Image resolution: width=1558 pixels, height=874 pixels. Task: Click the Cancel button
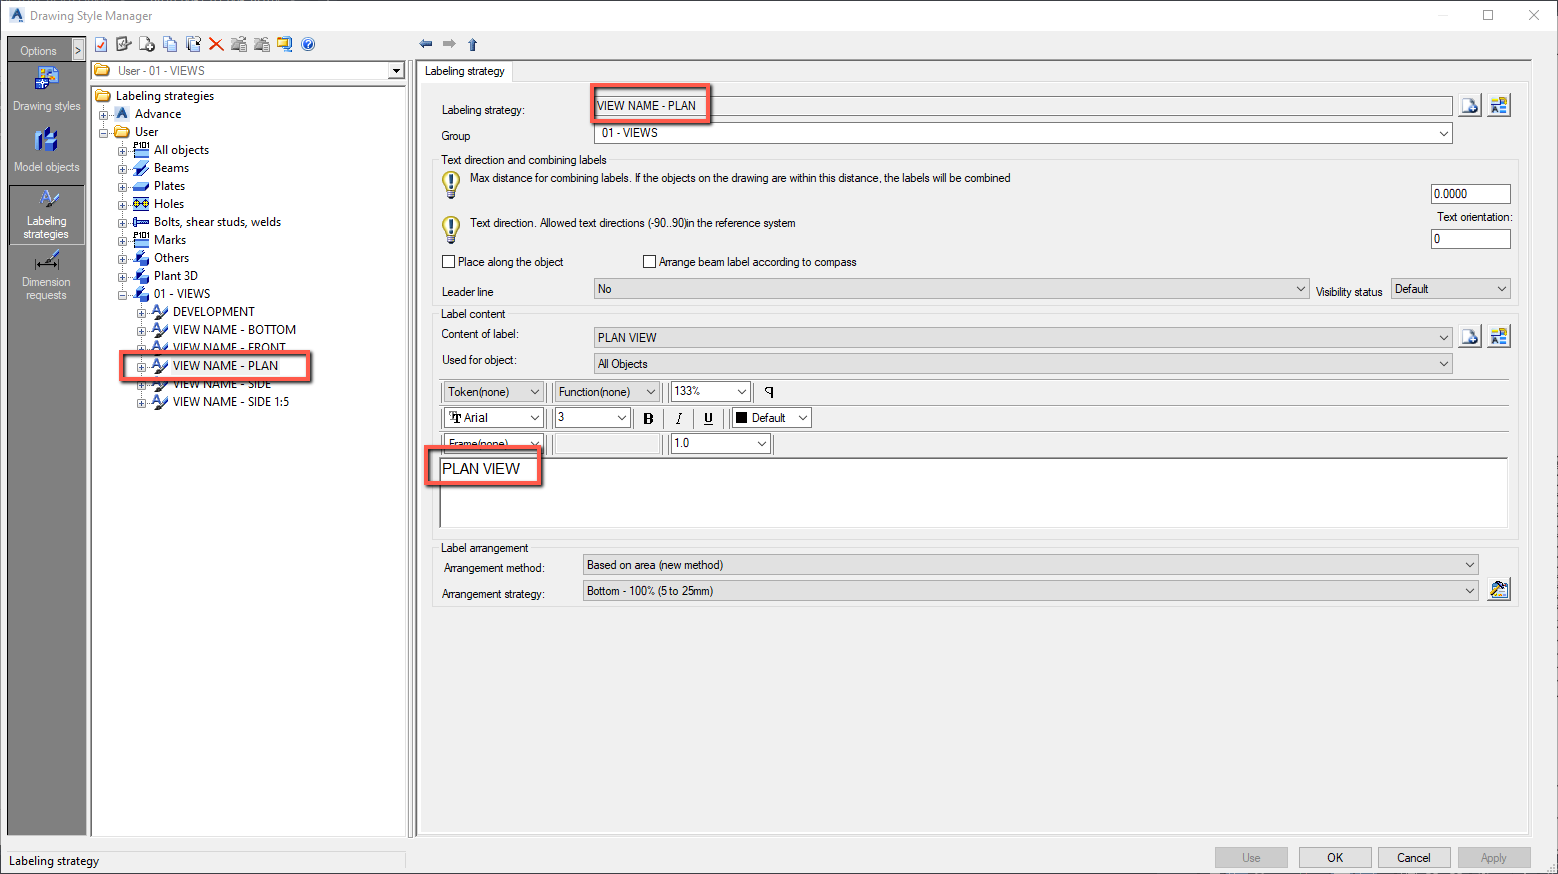click(x=1414, y=857)
